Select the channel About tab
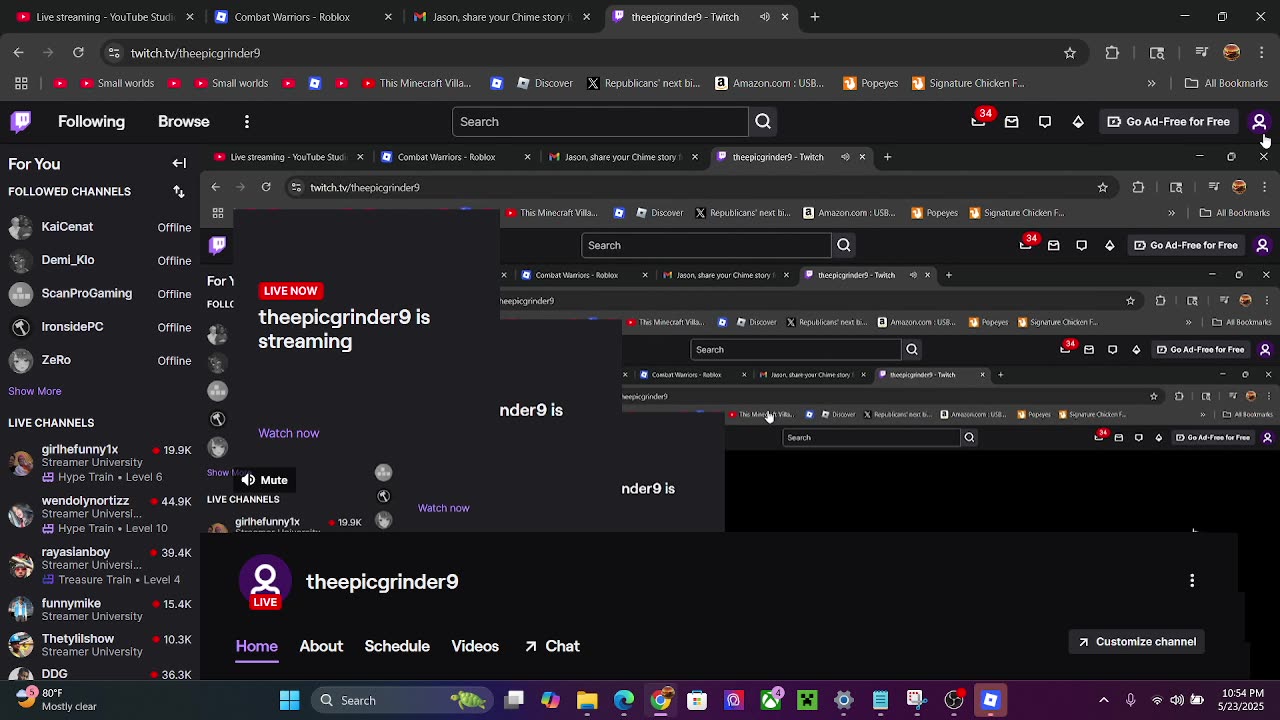Image resolution: width=1280 pixels, height=720 pixels. click(x=321, y=646)
